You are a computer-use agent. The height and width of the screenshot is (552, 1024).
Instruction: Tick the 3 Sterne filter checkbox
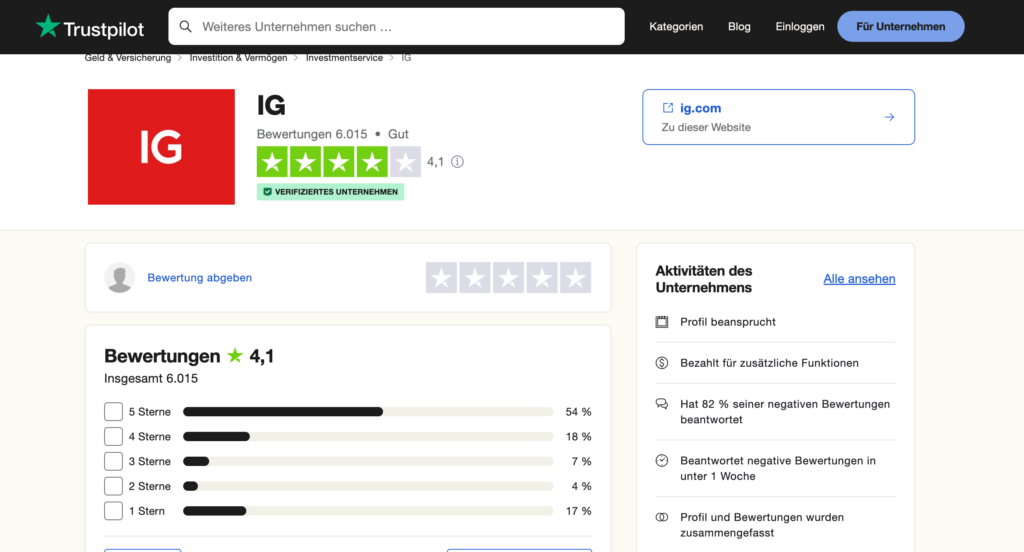coord(114,461)
